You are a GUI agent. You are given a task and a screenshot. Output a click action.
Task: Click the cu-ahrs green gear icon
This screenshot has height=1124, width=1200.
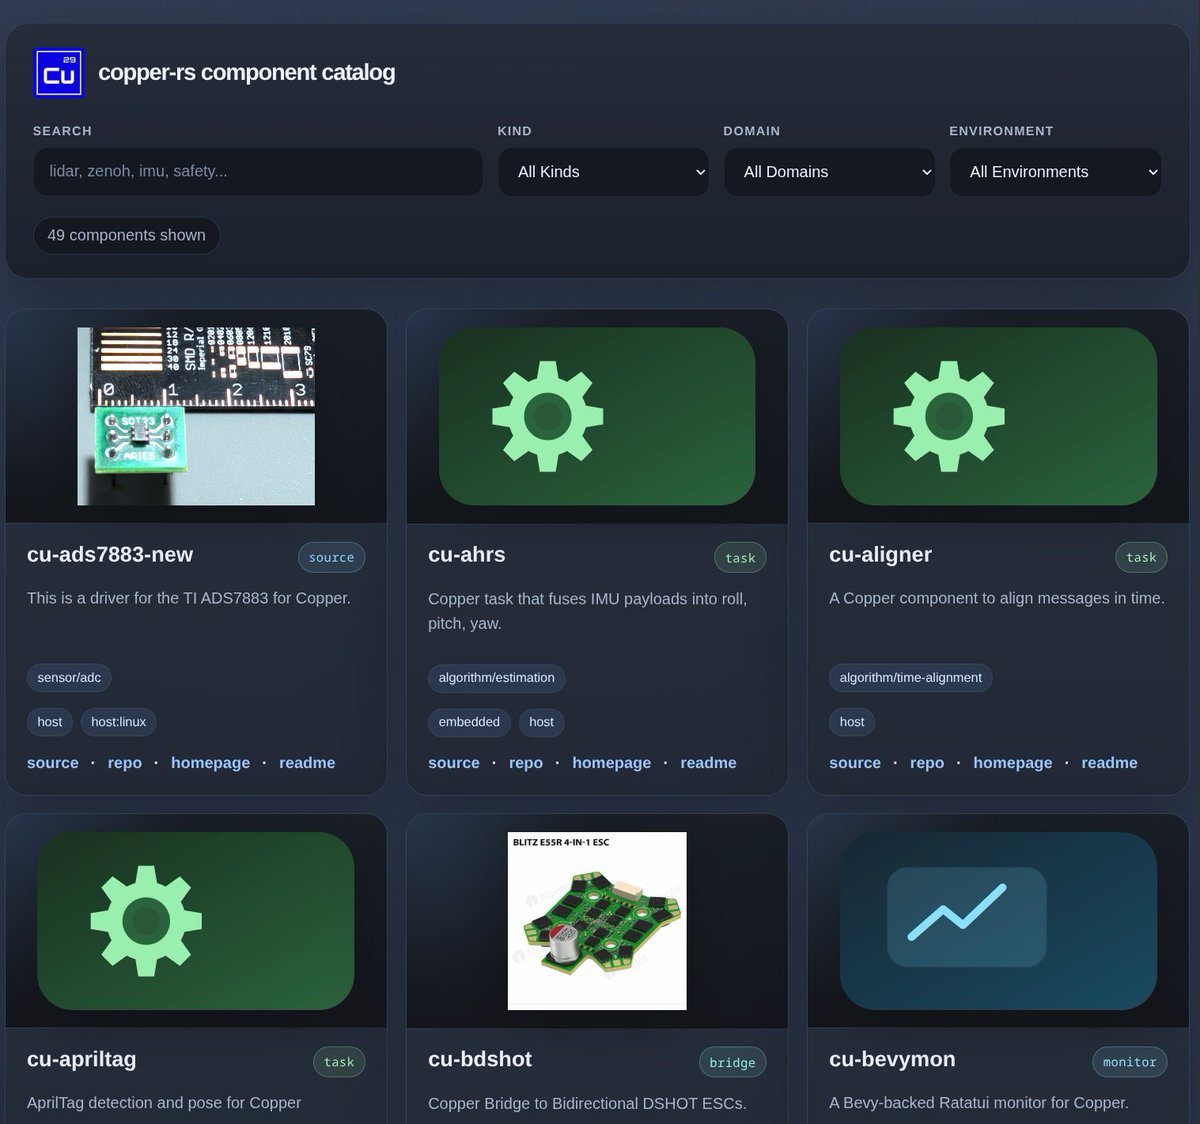548,416
